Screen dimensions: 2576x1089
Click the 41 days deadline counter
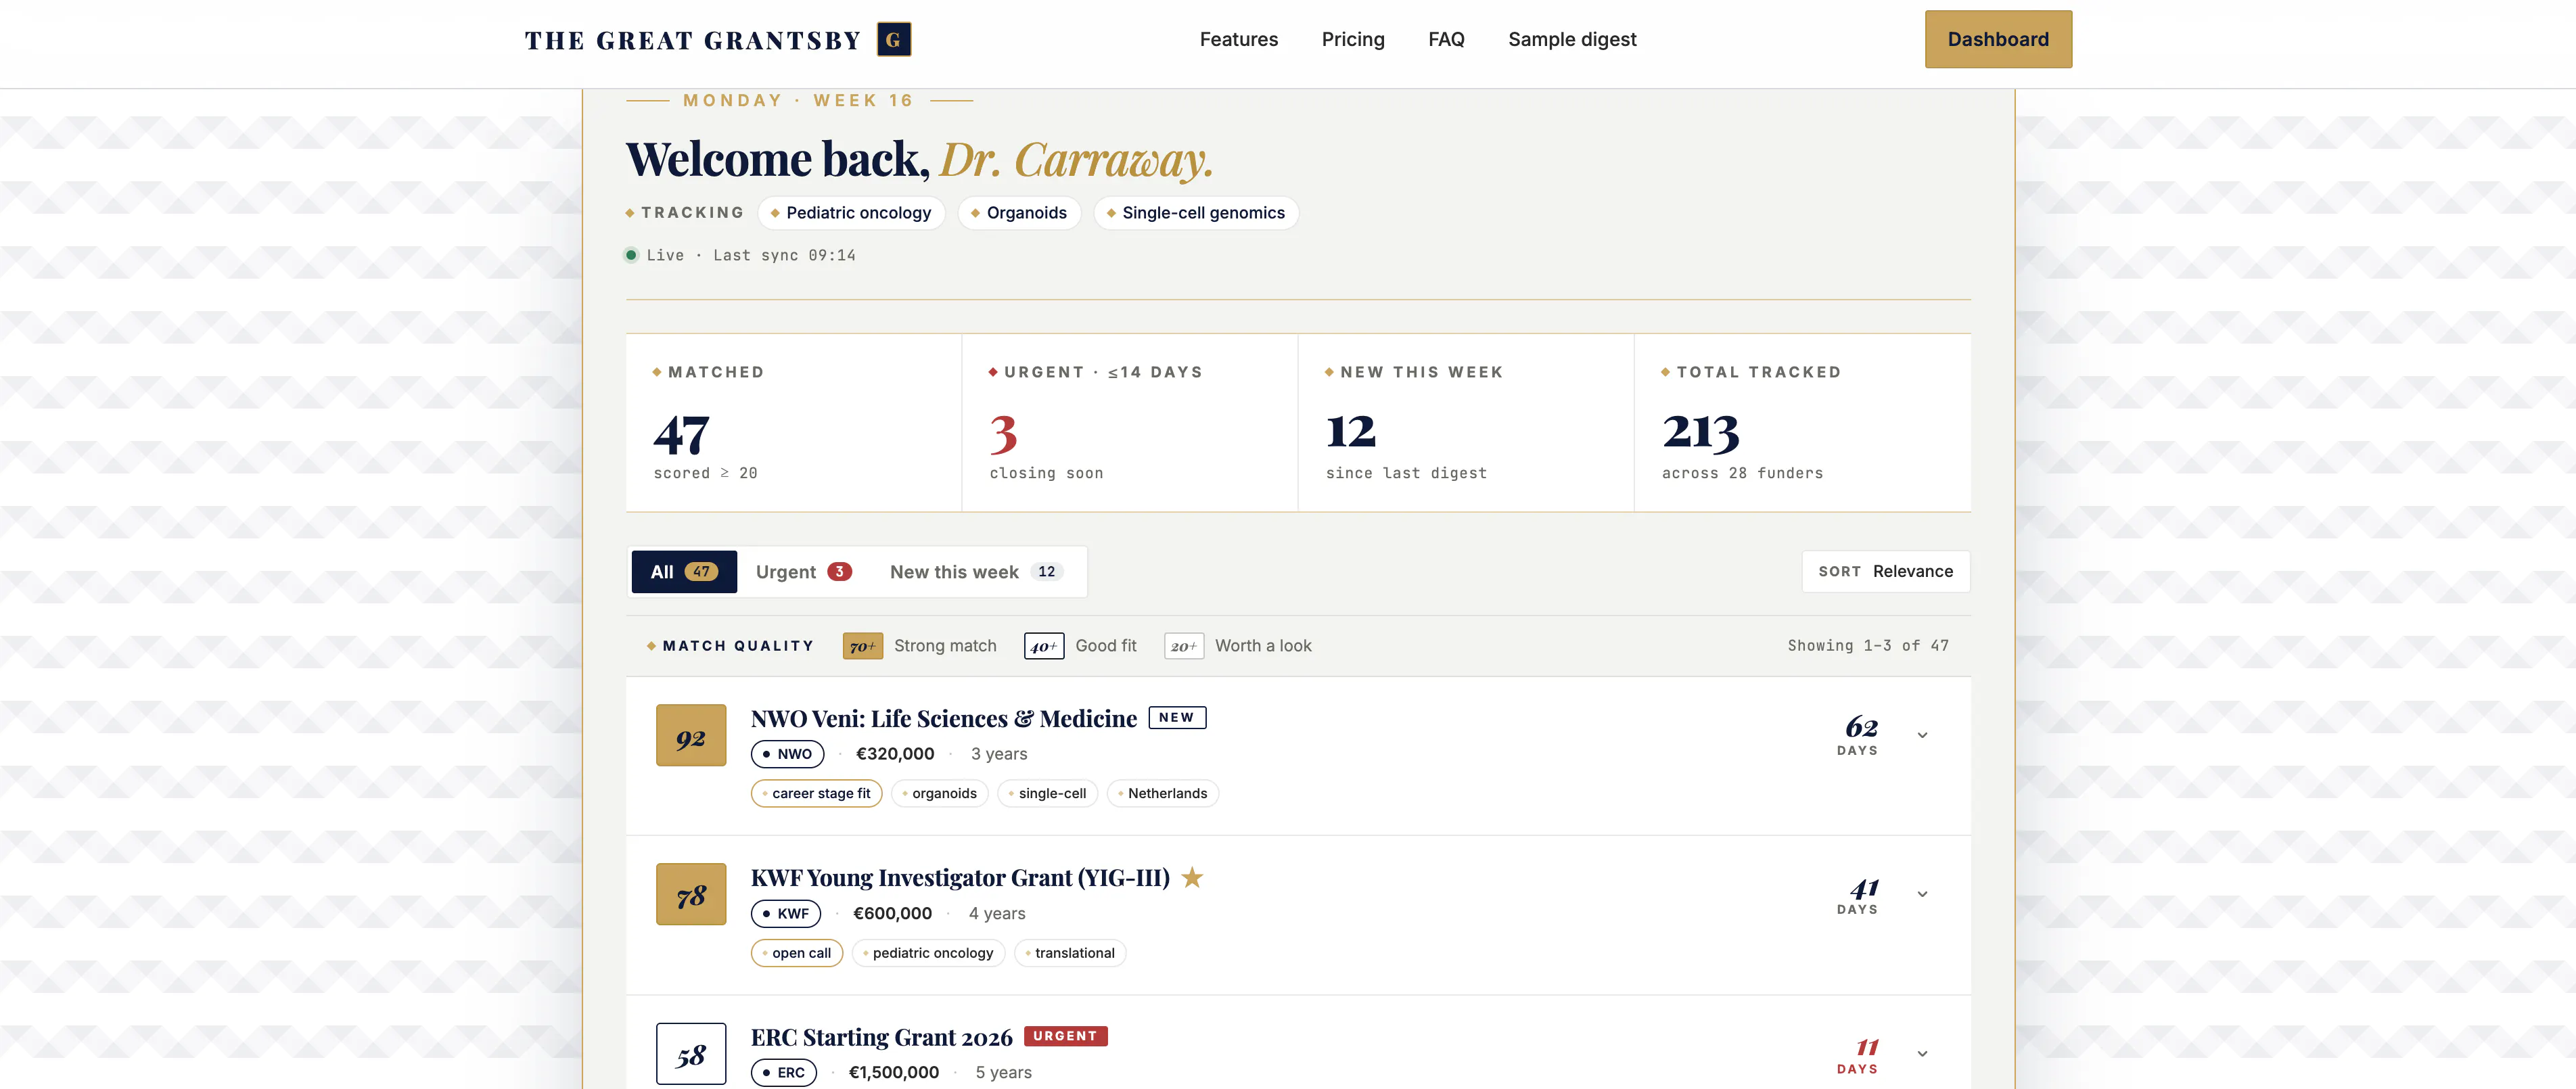(1858, 894)
